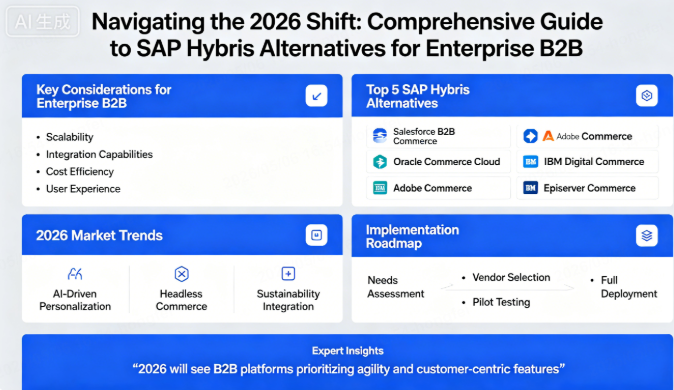Click the '2026 Market Trends' heading

click(99, 236)
